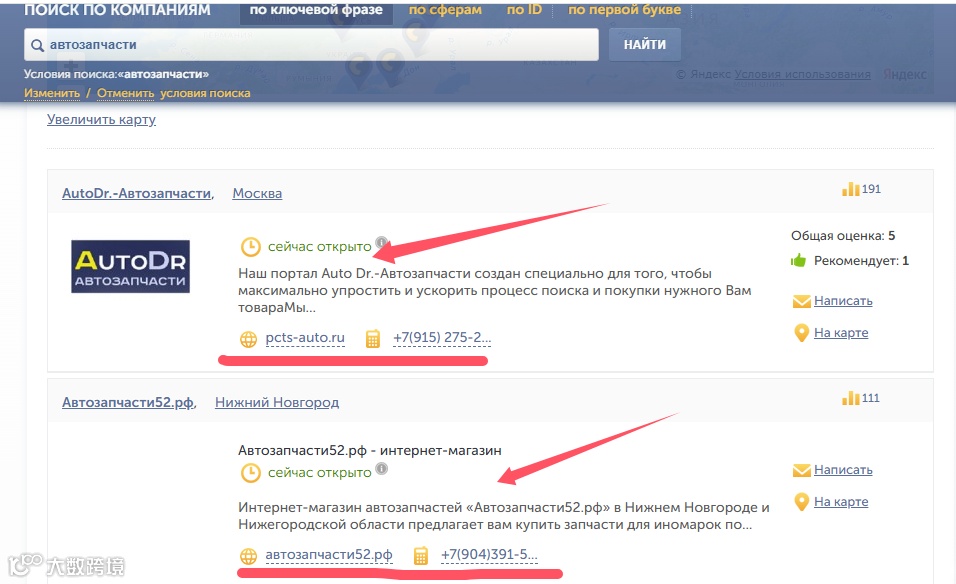Image resolution: width=956 pixels, height=584 pixels.
Task: Switch to 'по первой букве' search tab
Action: [x=624, y=10]
